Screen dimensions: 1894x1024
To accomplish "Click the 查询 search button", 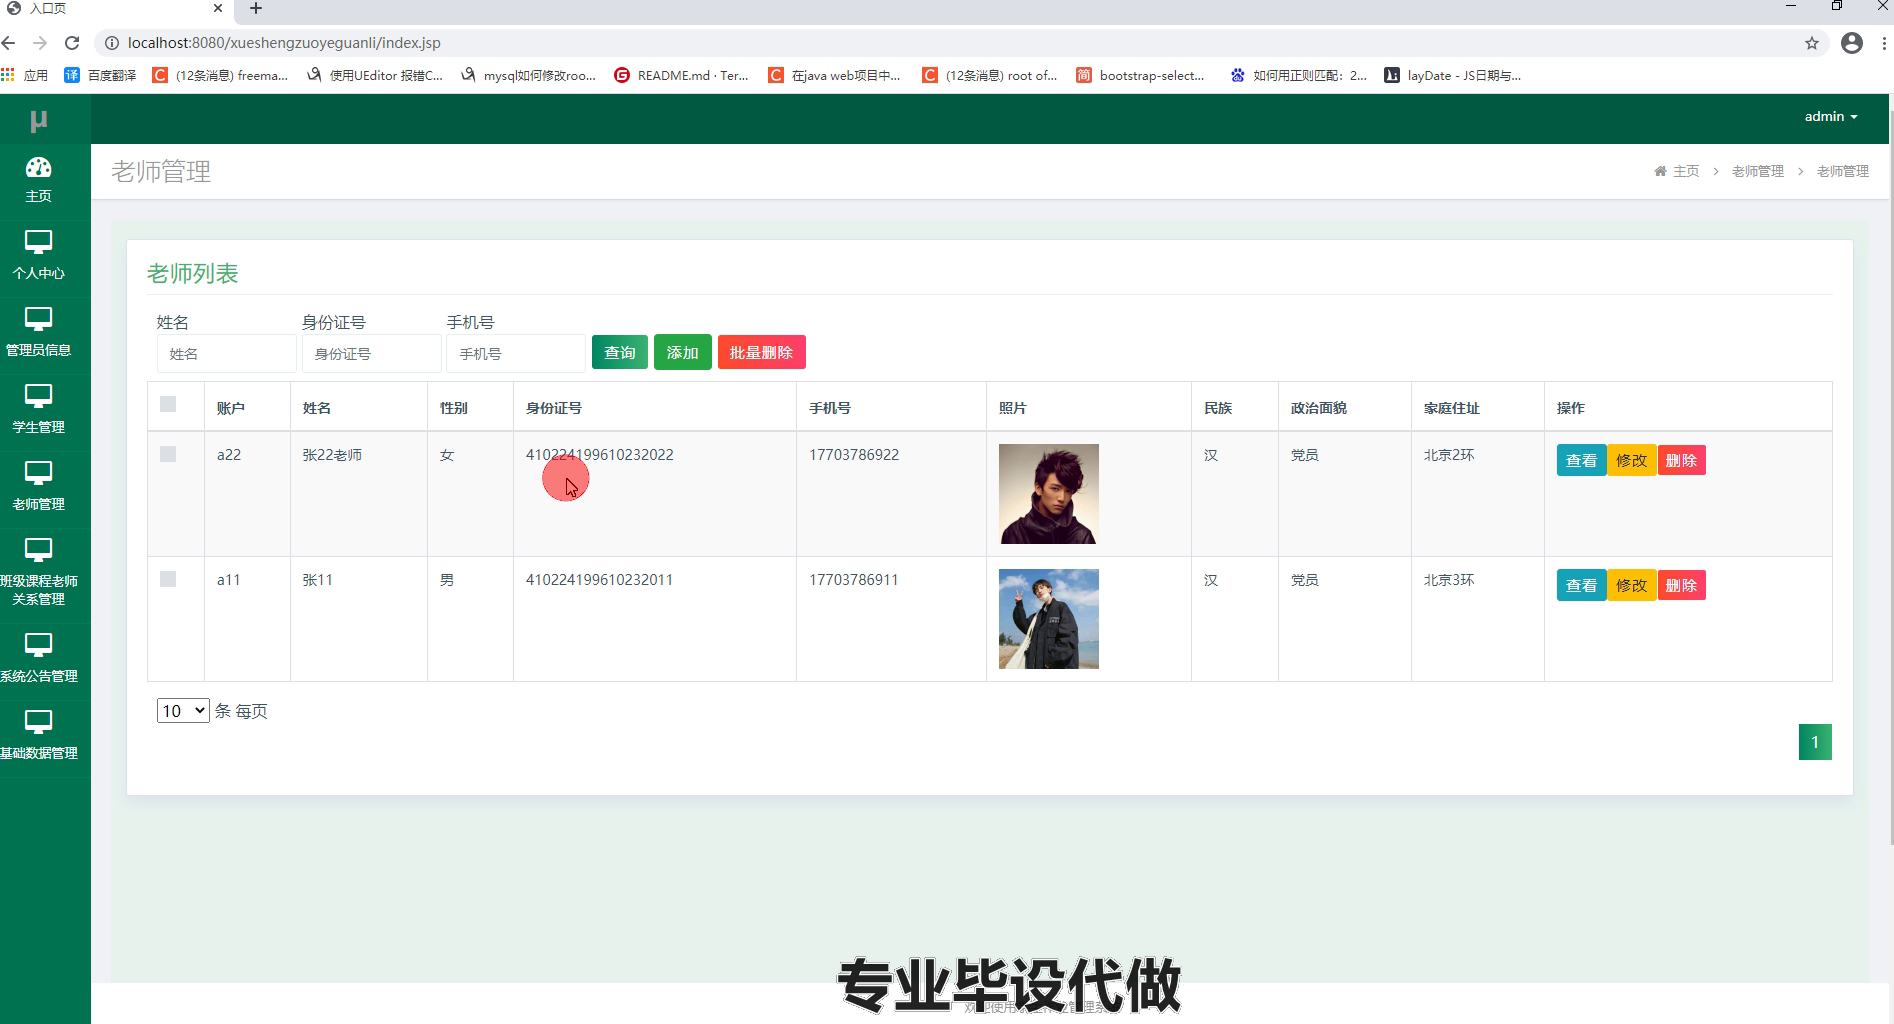I will click(x=620, y=352).
